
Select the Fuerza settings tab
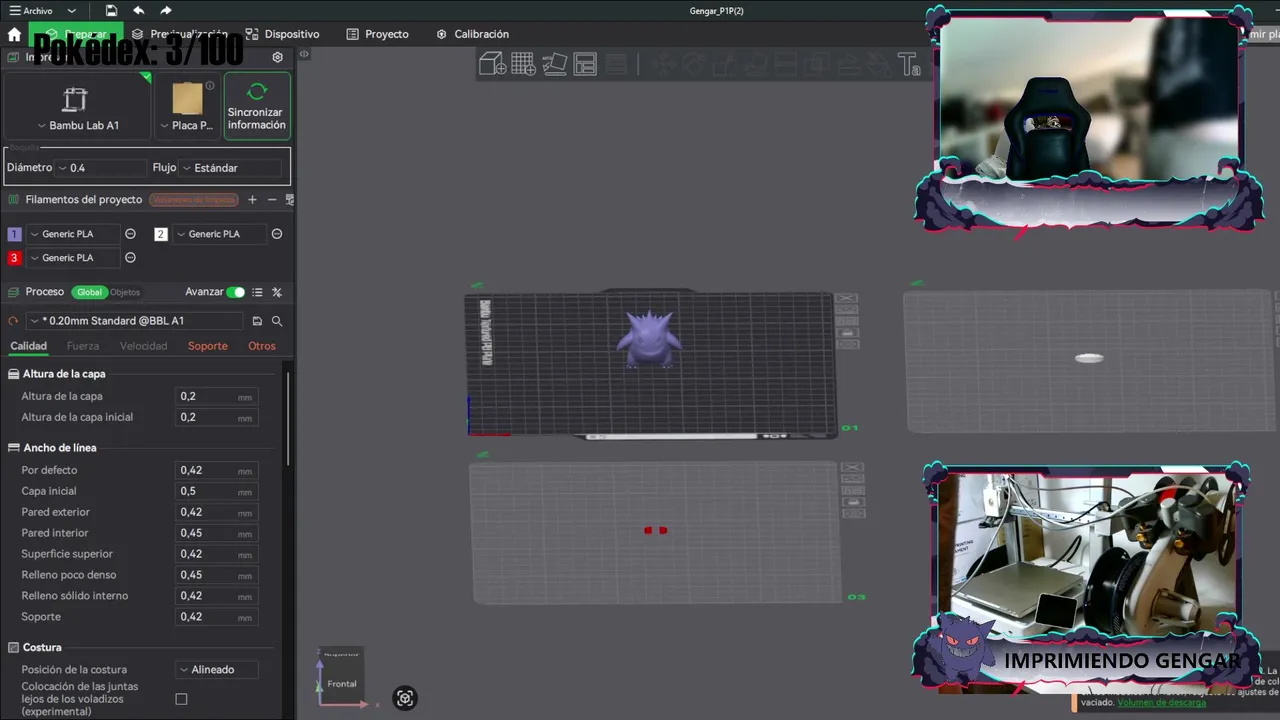tap(83, 346)
